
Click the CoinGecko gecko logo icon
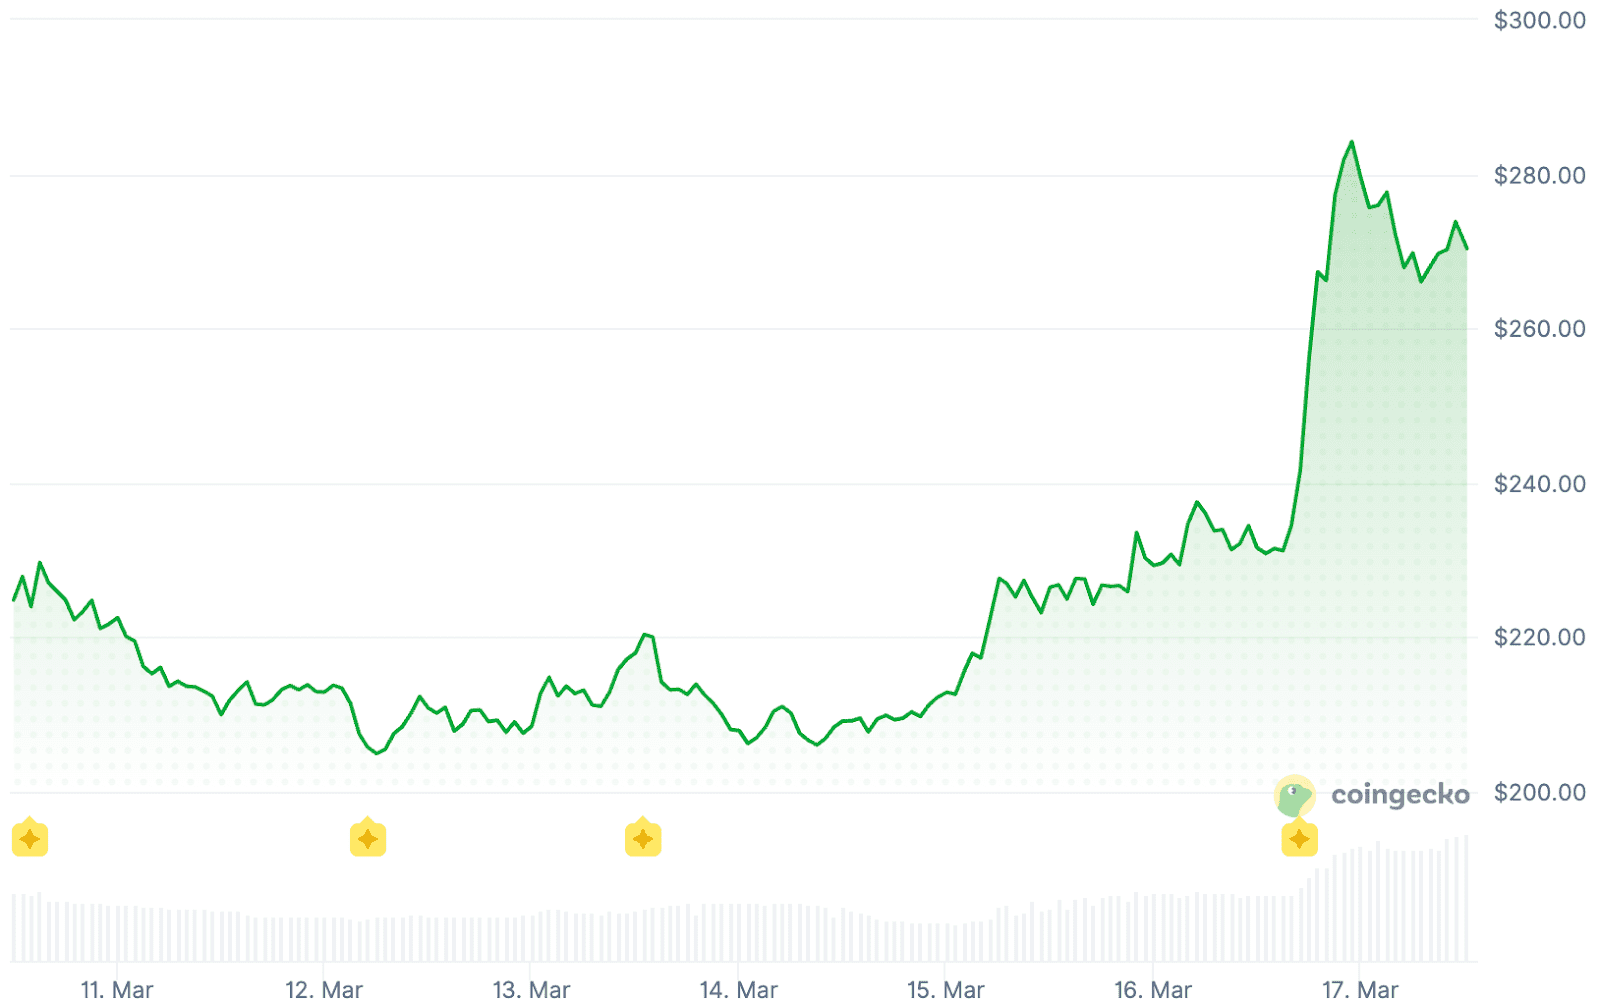tap(1294, 797)
